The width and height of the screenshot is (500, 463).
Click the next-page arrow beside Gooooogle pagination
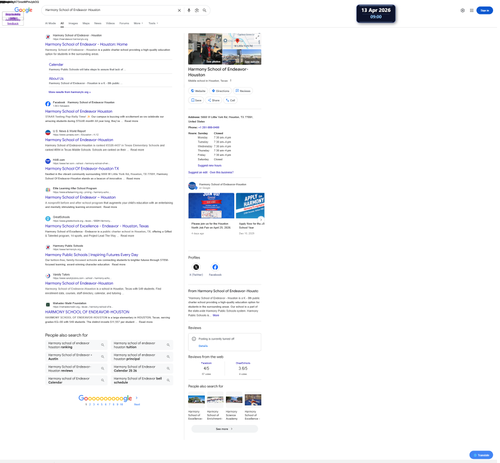[x=137, y=398]
